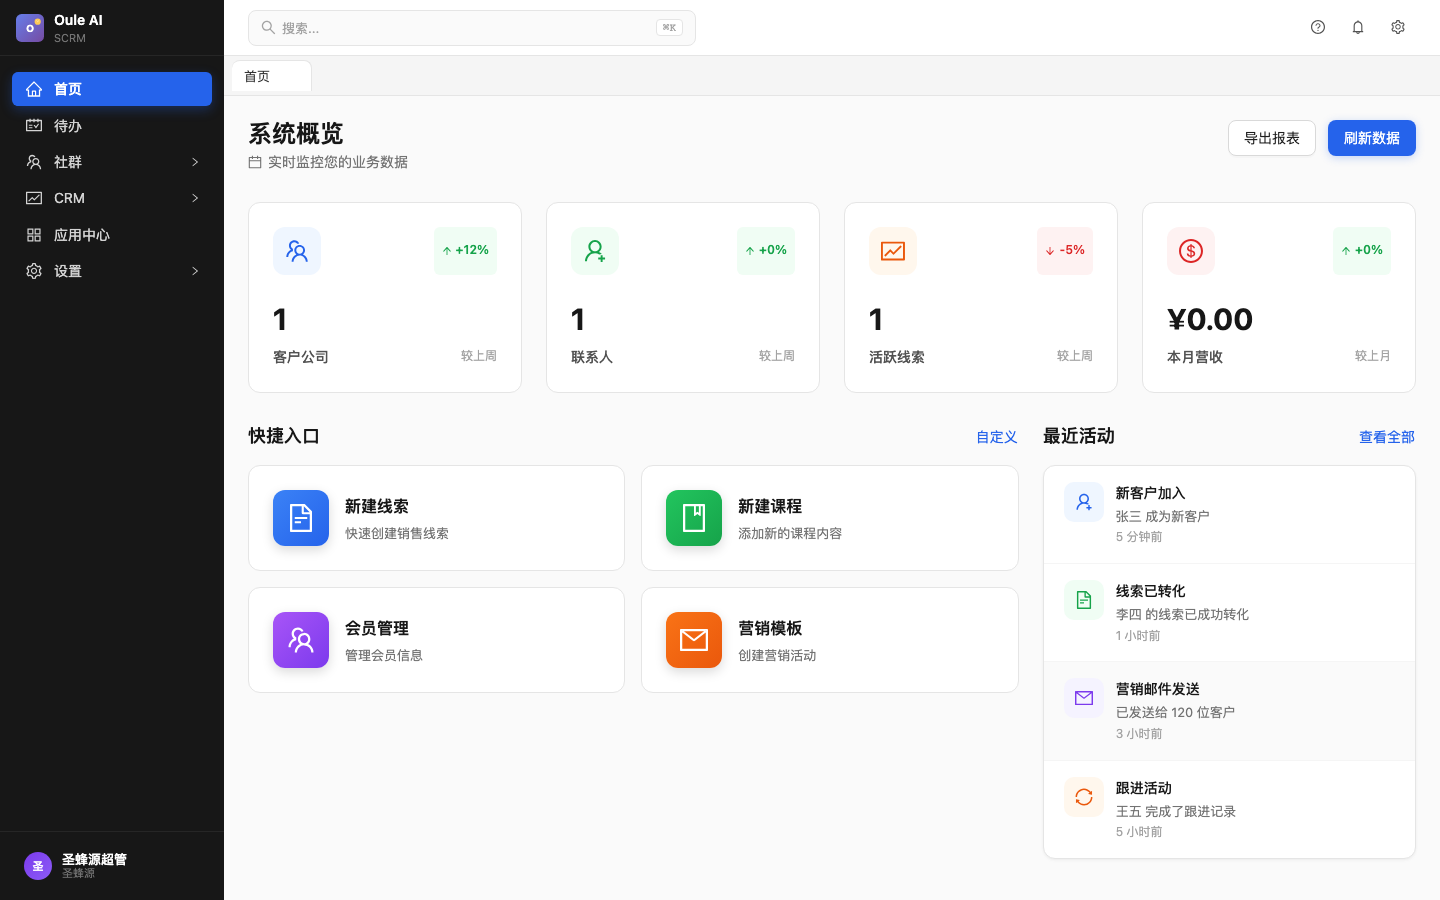Image resolution: width=1440 pixels, height=900 pixels.
Task: Open the top-bar settings gear icon
Action: coord(1398,27)
